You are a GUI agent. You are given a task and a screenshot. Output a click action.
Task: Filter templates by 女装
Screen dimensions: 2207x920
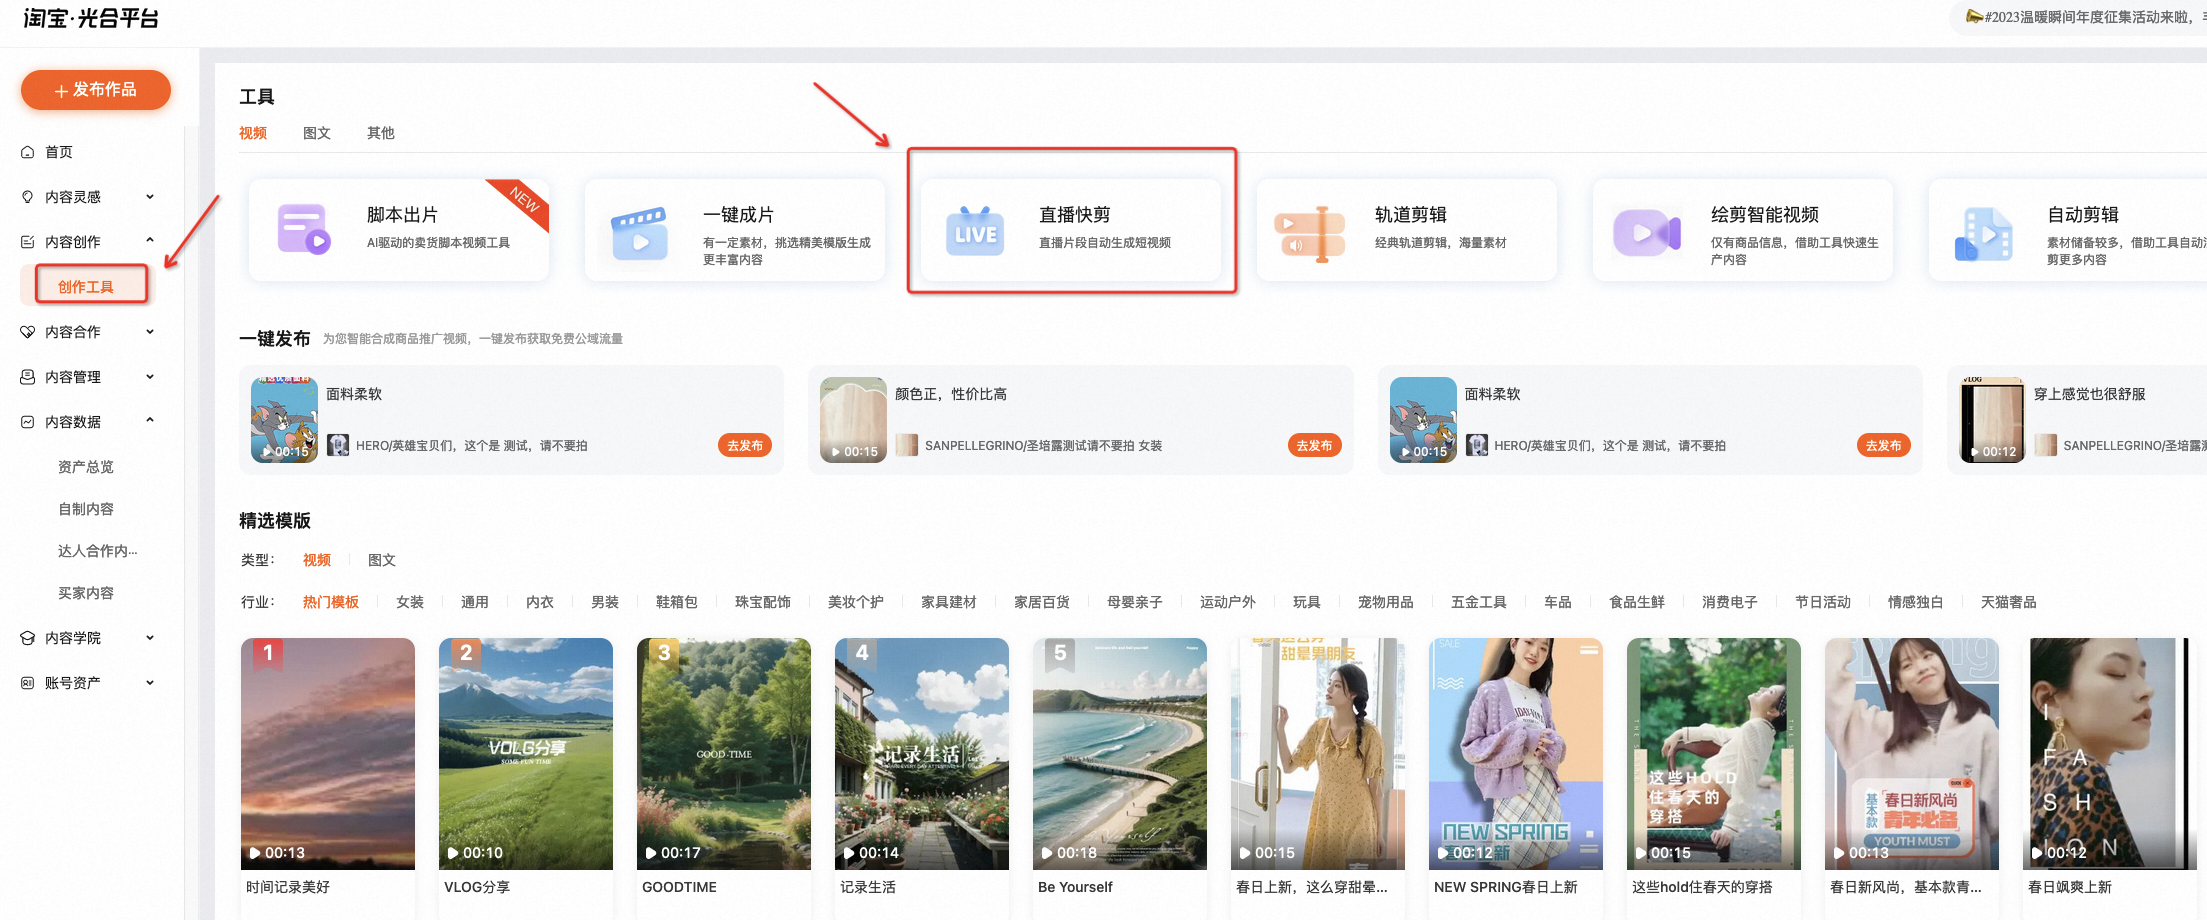[x=410, y=602]
